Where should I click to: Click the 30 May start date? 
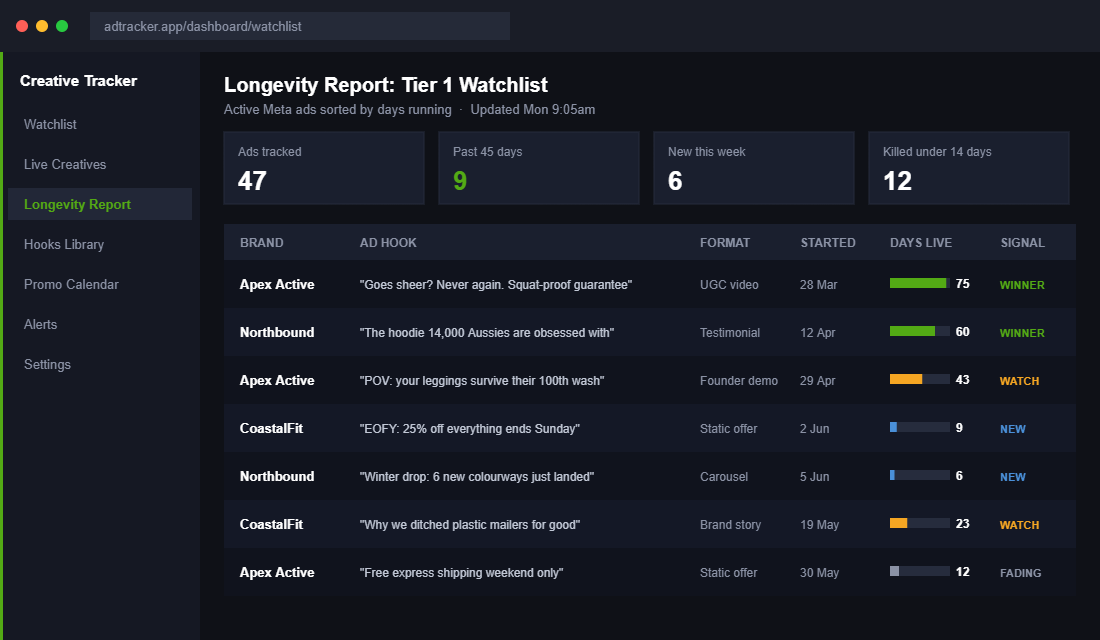pyautogui.click(x=819, y=573)
